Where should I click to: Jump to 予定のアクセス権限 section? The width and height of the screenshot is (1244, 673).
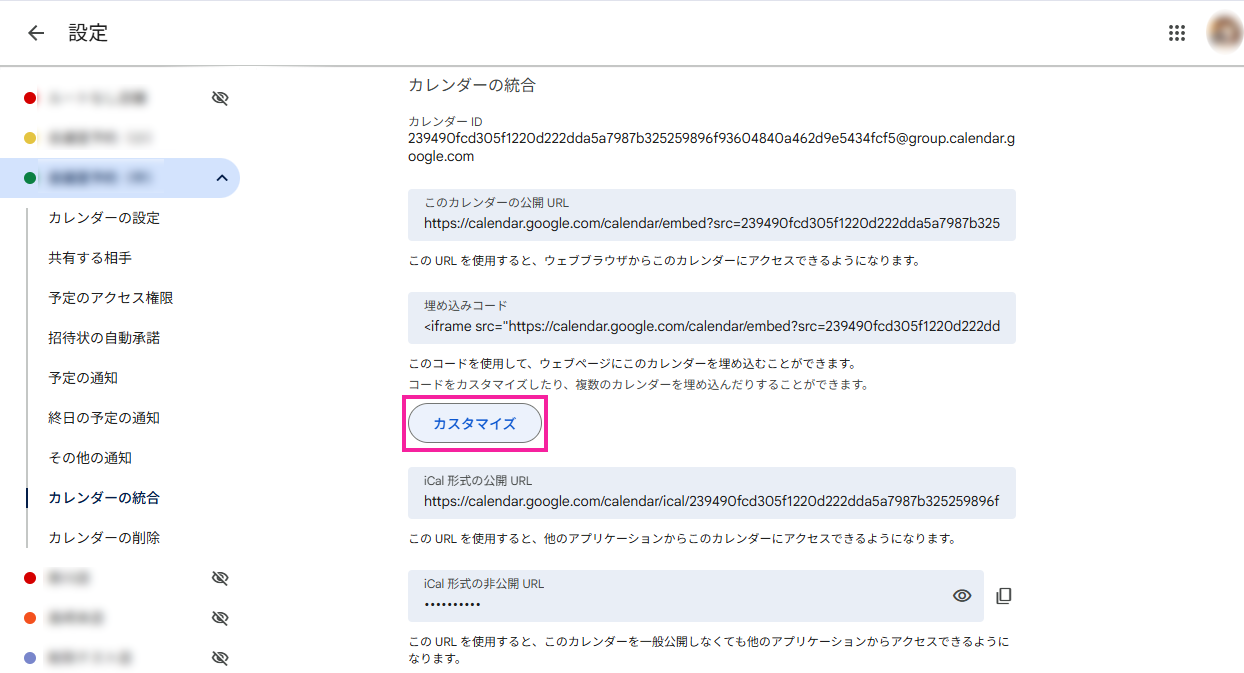click(x=111, y=298)
